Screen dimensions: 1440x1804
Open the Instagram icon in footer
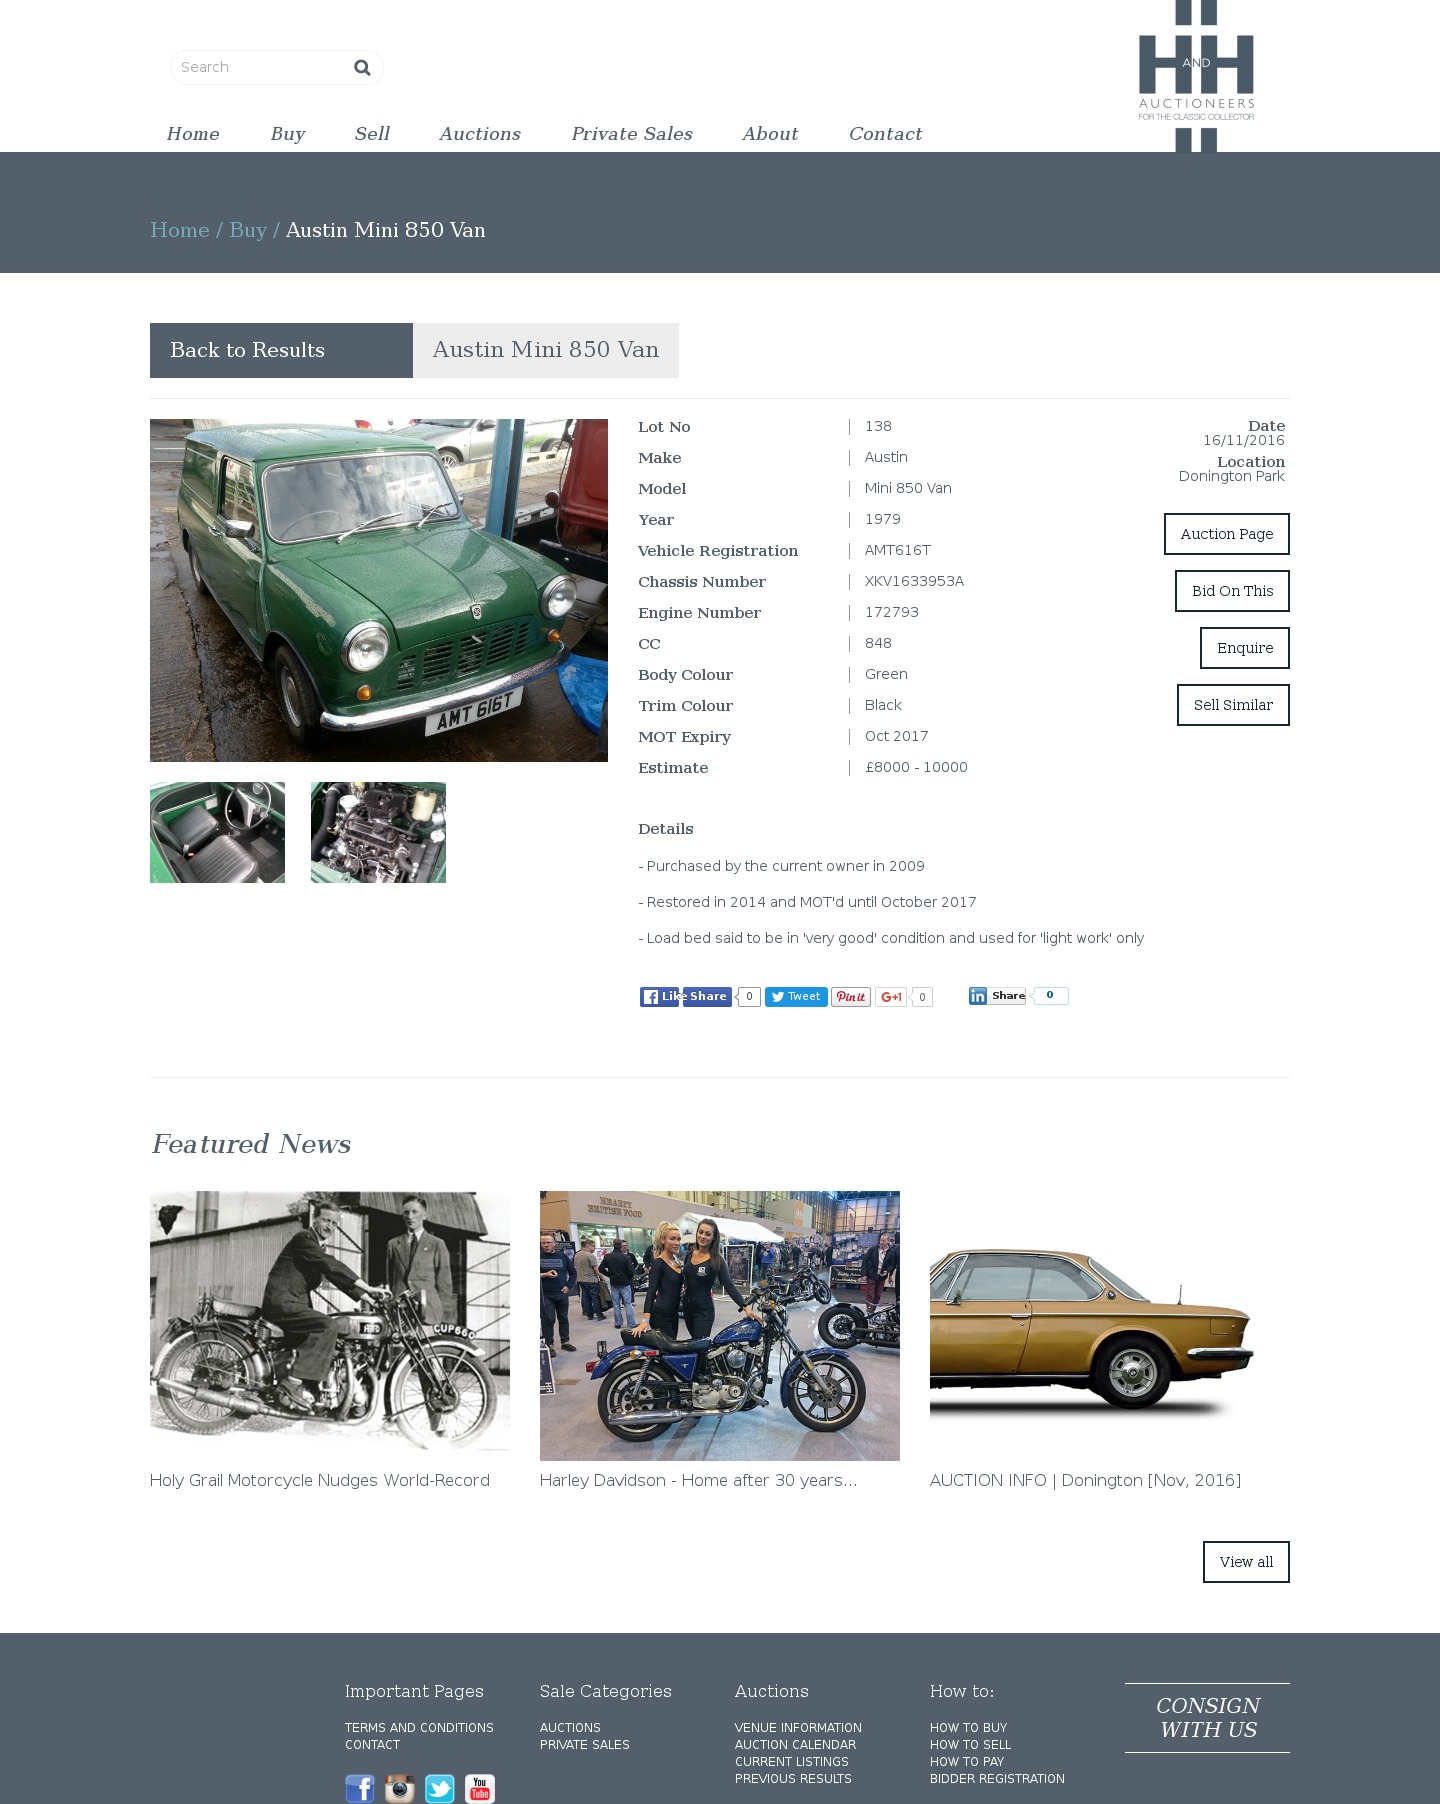[x=400, y=1788]
